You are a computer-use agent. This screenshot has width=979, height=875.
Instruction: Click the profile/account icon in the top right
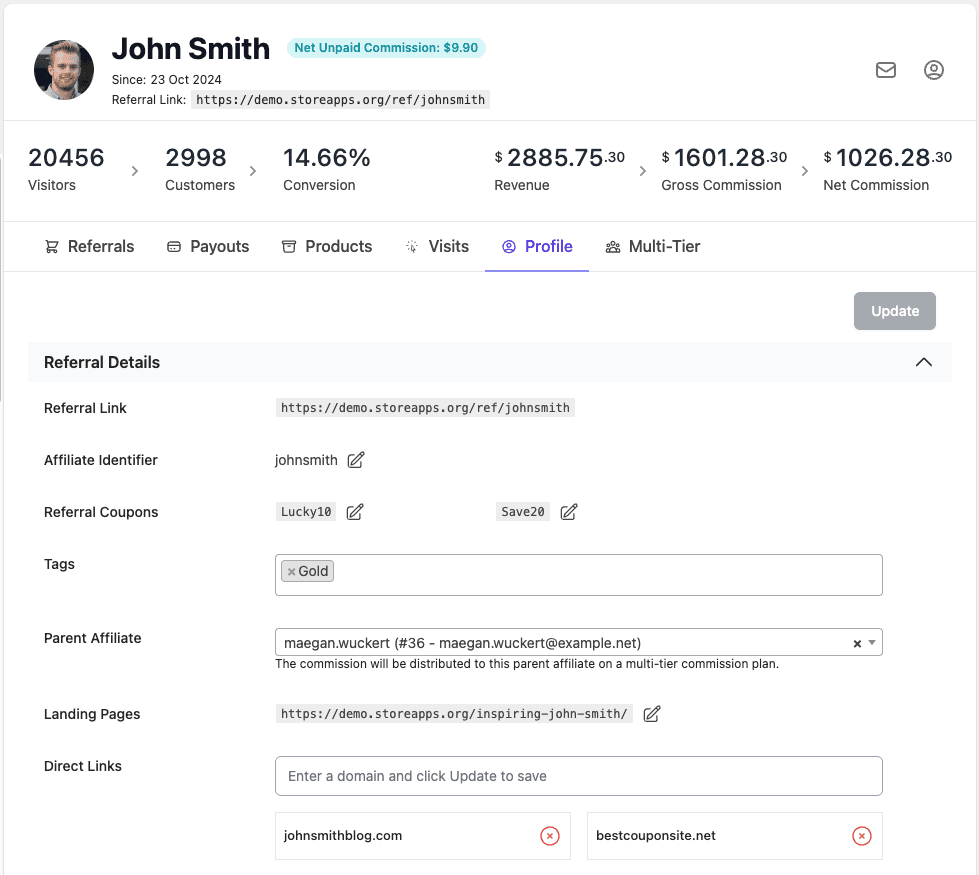point(933,70)
